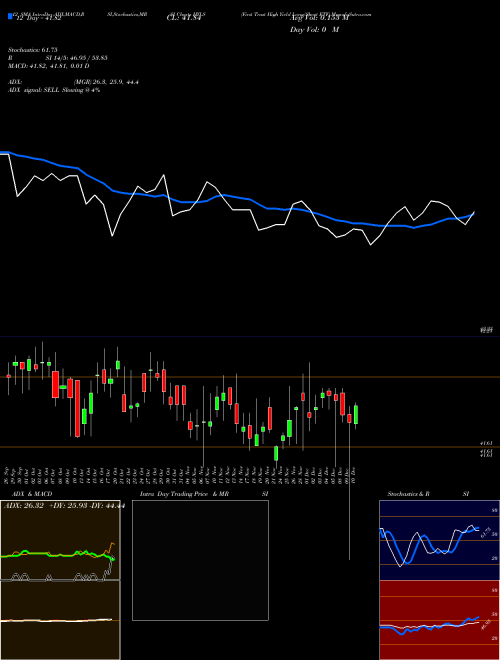Click the blue stochastics chart panel
This screenshot has height=660, width=500.
(x=439, y=540)
